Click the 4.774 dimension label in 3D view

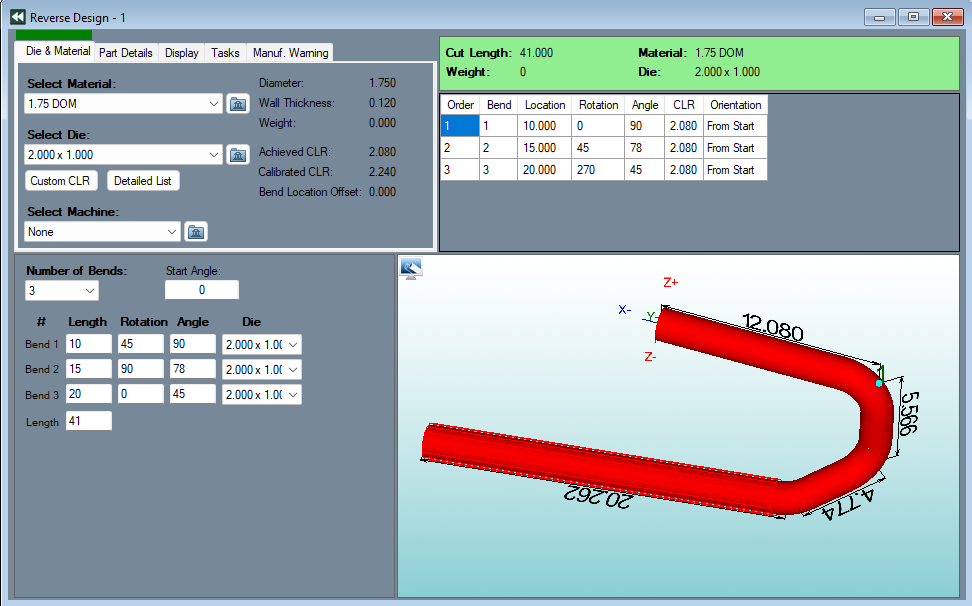pyautogui.click(x=848, y=505)
